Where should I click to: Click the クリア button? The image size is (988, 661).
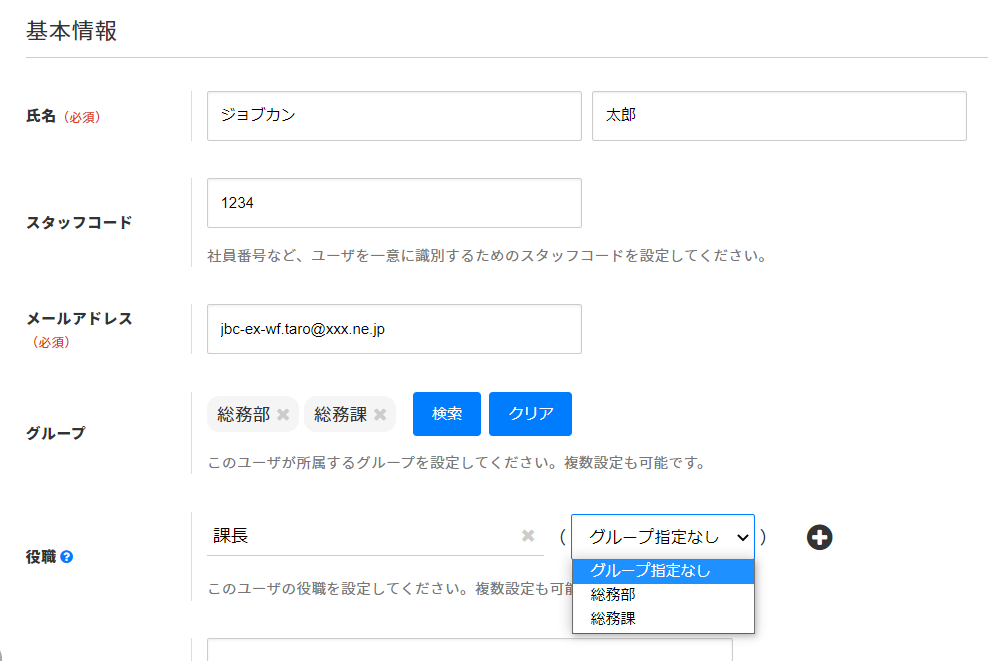click(x=530, y=413)
